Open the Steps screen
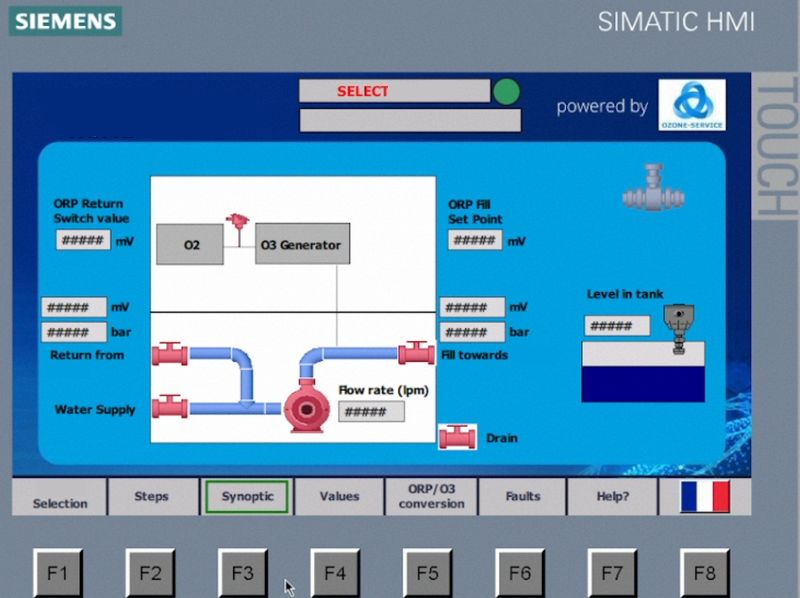 point(153,497)
